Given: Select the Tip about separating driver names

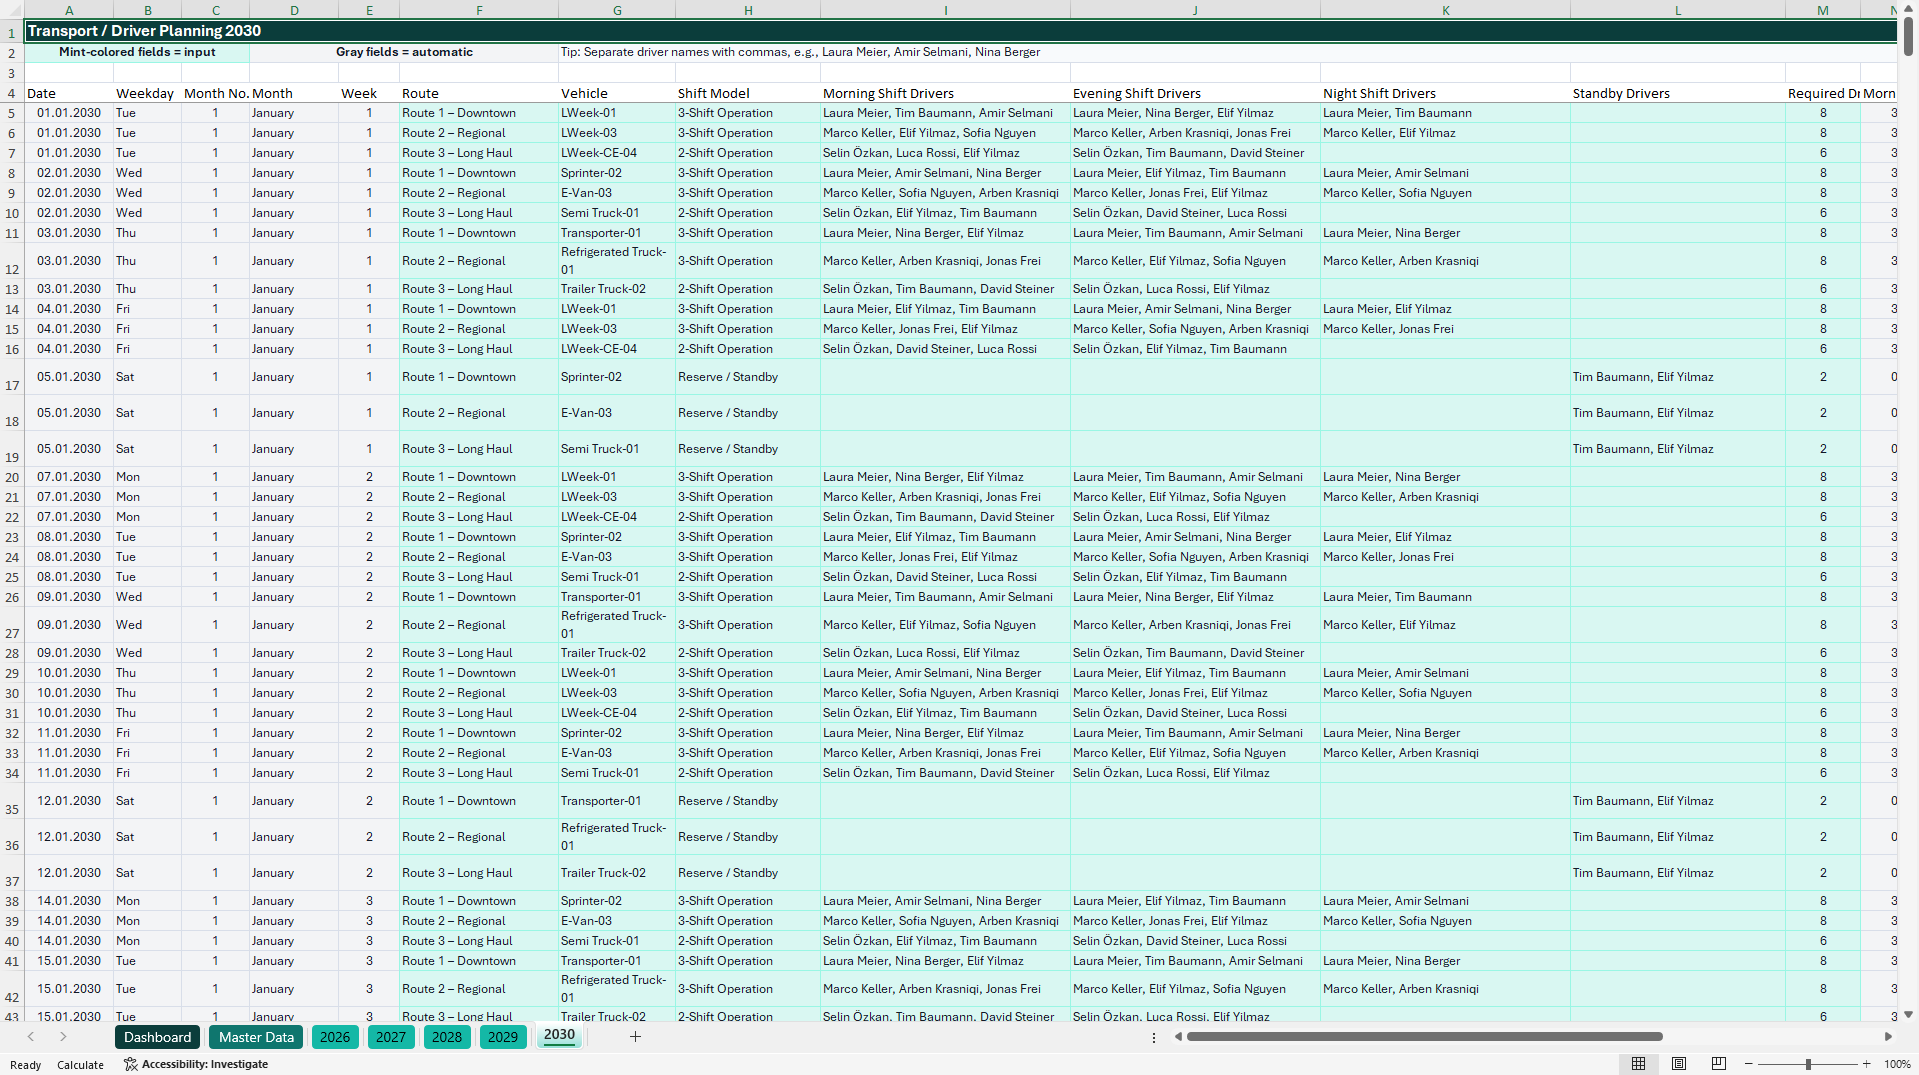Looking at the screenshot, I should coord(800,52).
